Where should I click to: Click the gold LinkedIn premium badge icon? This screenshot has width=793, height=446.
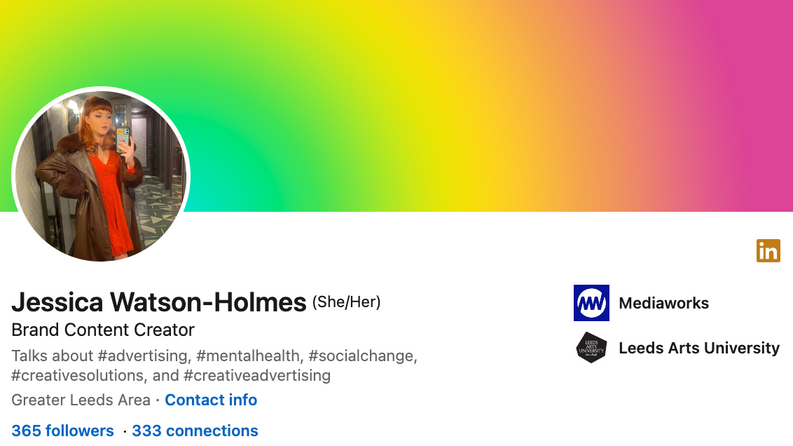click(768, 251)
